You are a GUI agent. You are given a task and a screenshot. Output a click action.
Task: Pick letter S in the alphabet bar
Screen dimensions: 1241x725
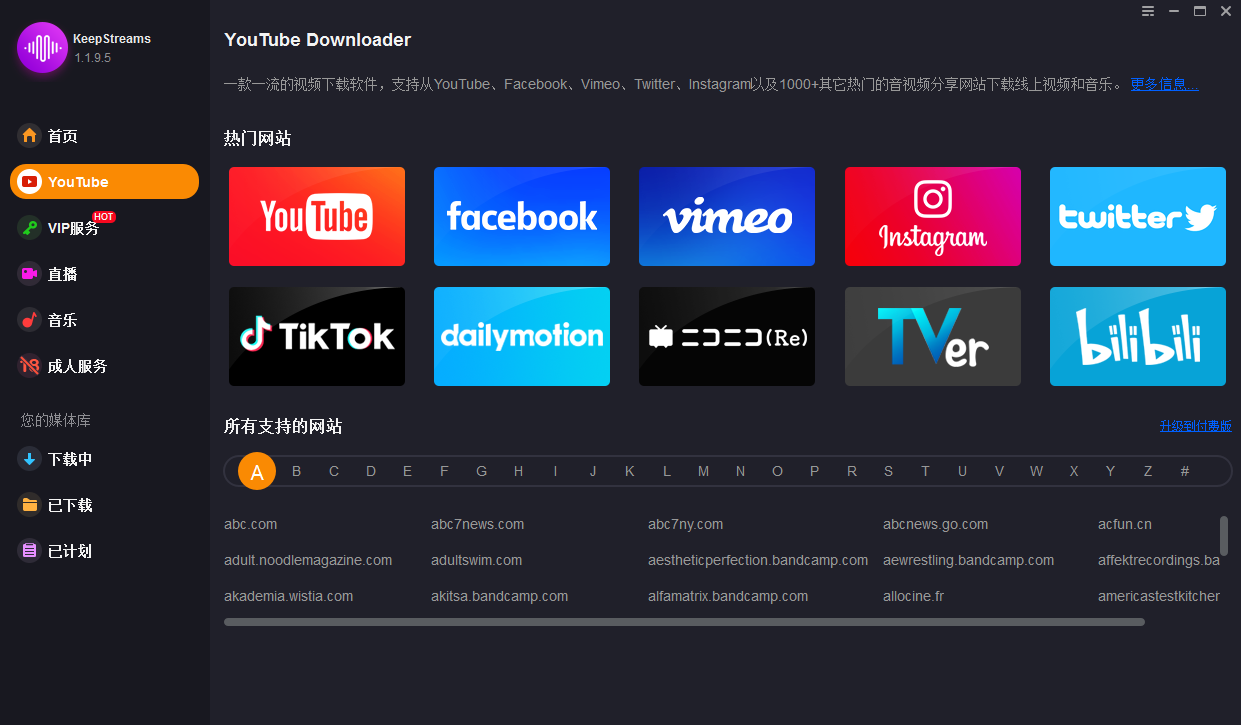[x=888, y=471]
